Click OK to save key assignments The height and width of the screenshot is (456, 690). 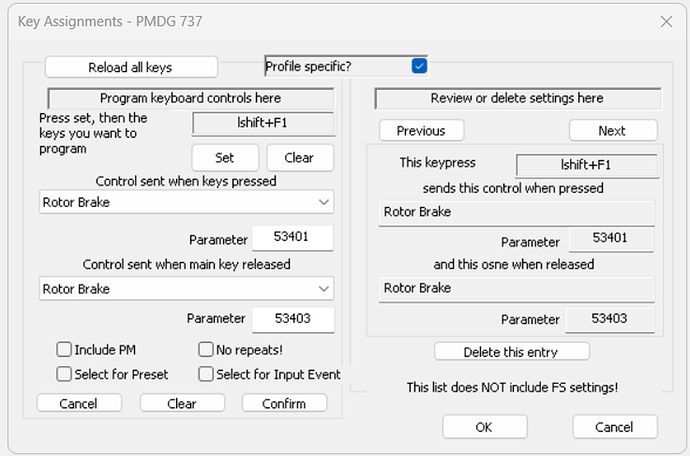pos(485,427)
